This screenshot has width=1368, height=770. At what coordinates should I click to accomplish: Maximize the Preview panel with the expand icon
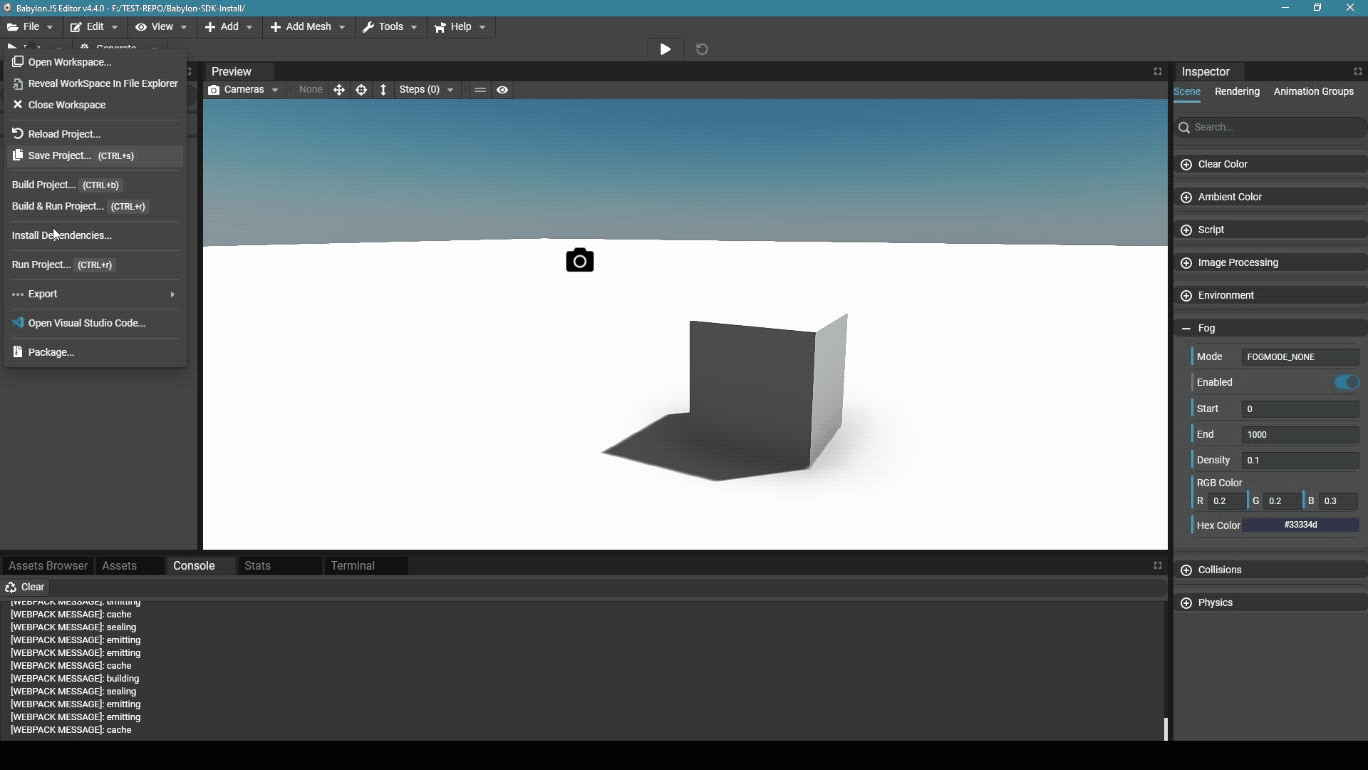(x=1157, y=72)
